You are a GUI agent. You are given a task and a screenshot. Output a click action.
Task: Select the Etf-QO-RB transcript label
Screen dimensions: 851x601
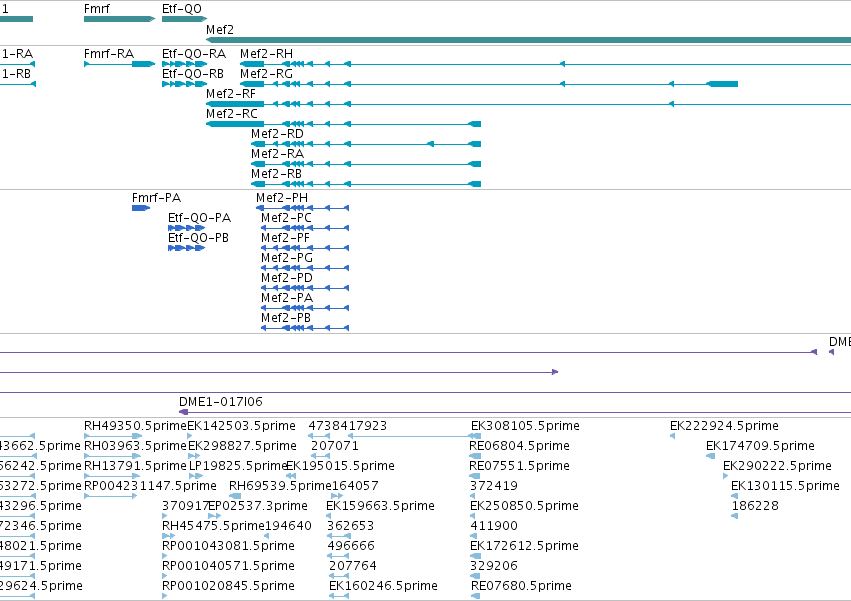(193, 74)
